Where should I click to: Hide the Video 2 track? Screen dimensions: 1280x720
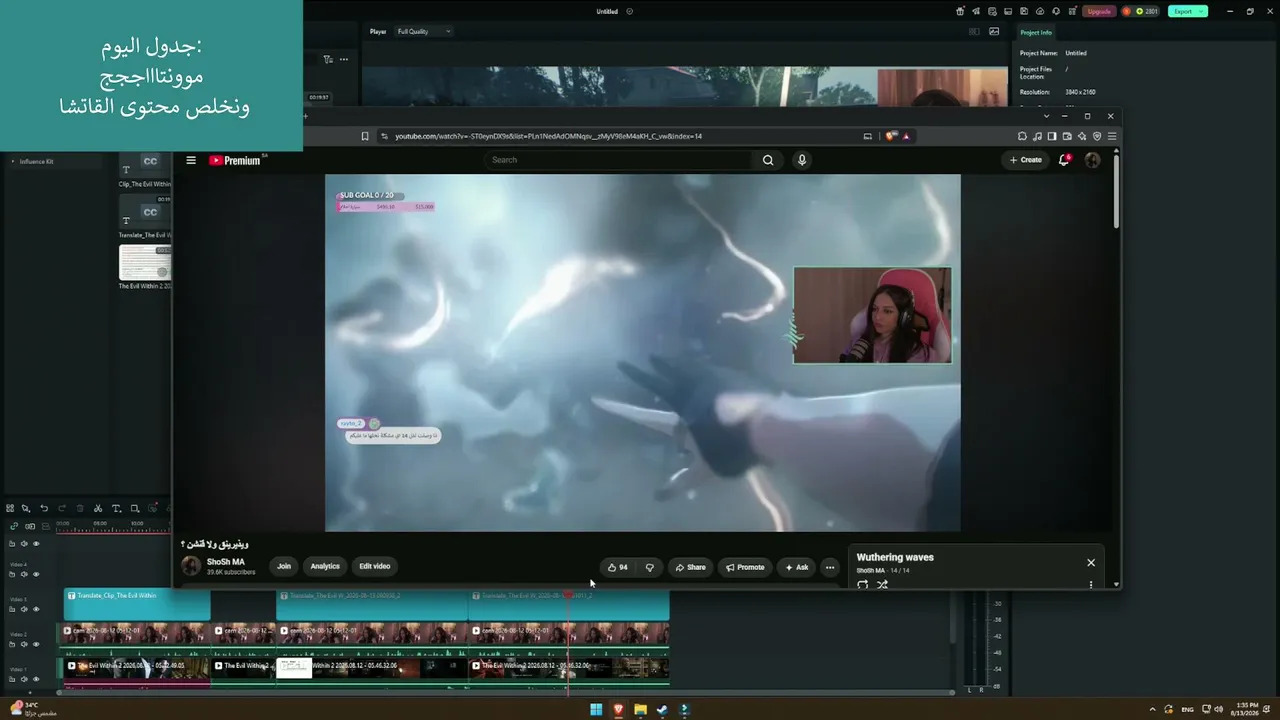36,644
